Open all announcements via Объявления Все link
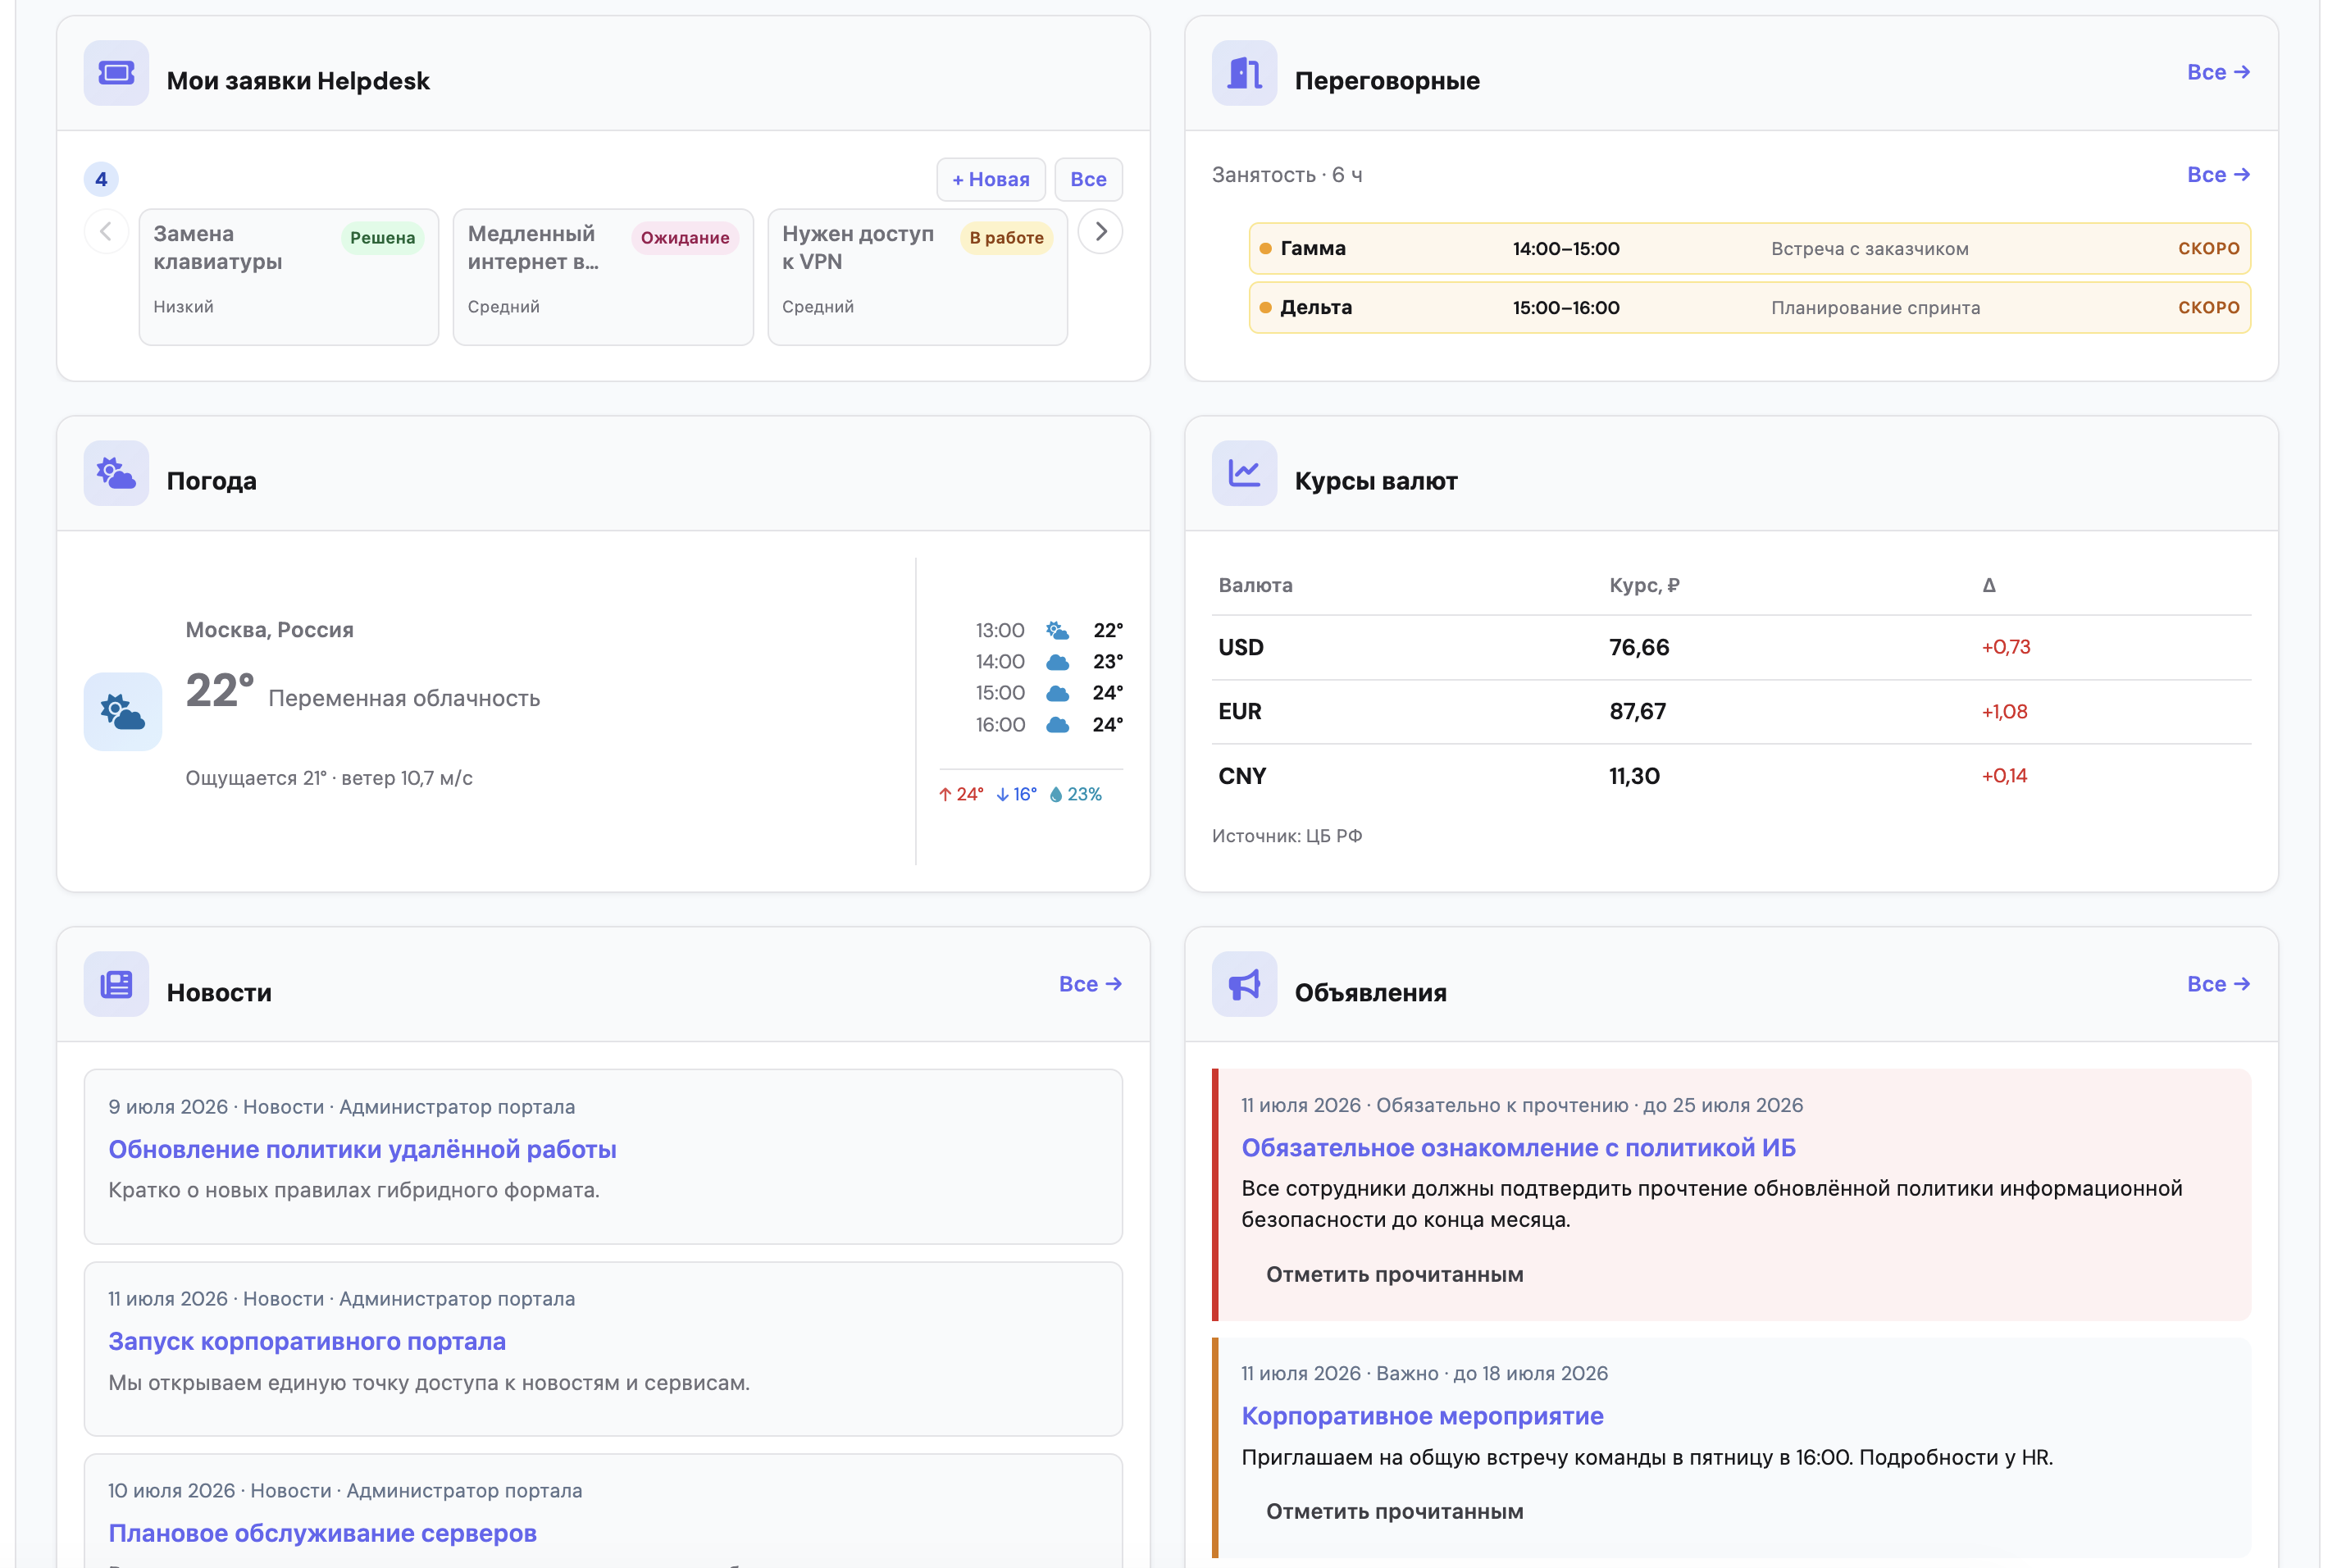 point(2217,985)
